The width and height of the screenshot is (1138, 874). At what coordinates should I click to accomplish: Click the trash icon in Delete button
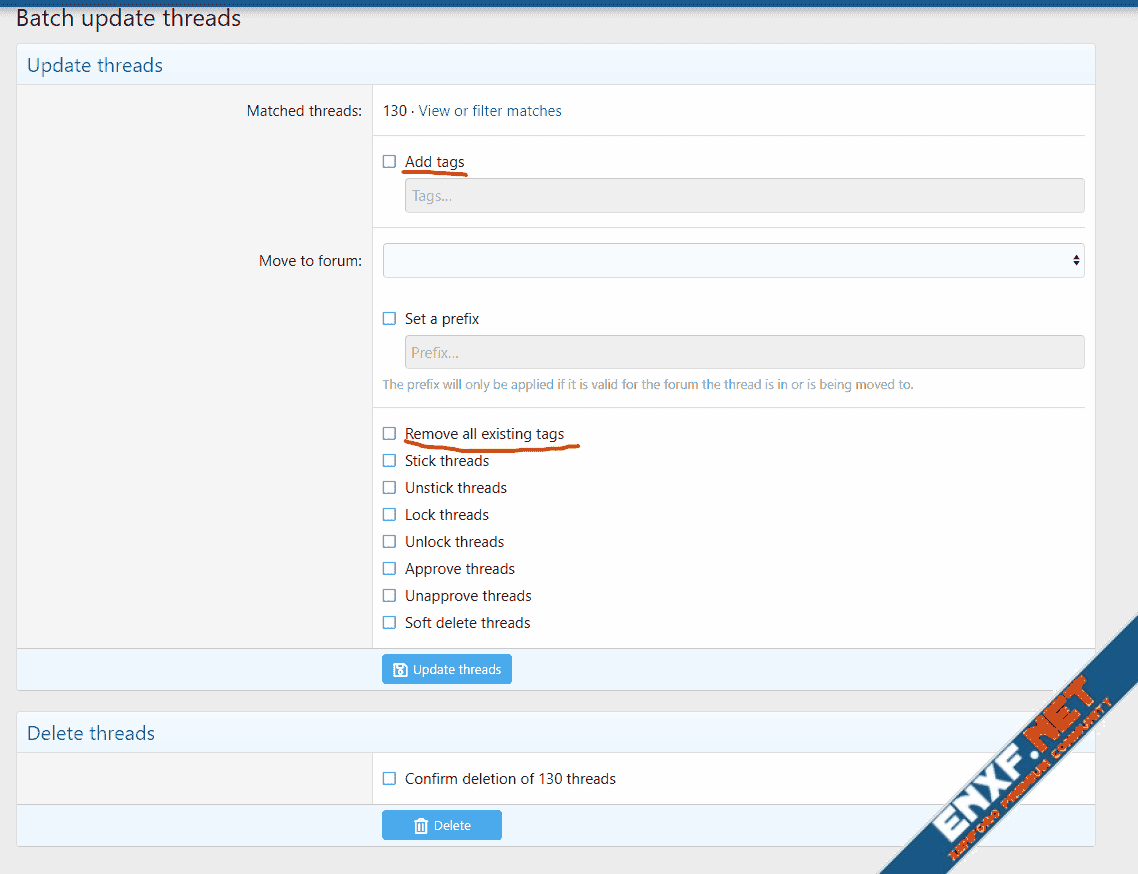pos(421,826)
